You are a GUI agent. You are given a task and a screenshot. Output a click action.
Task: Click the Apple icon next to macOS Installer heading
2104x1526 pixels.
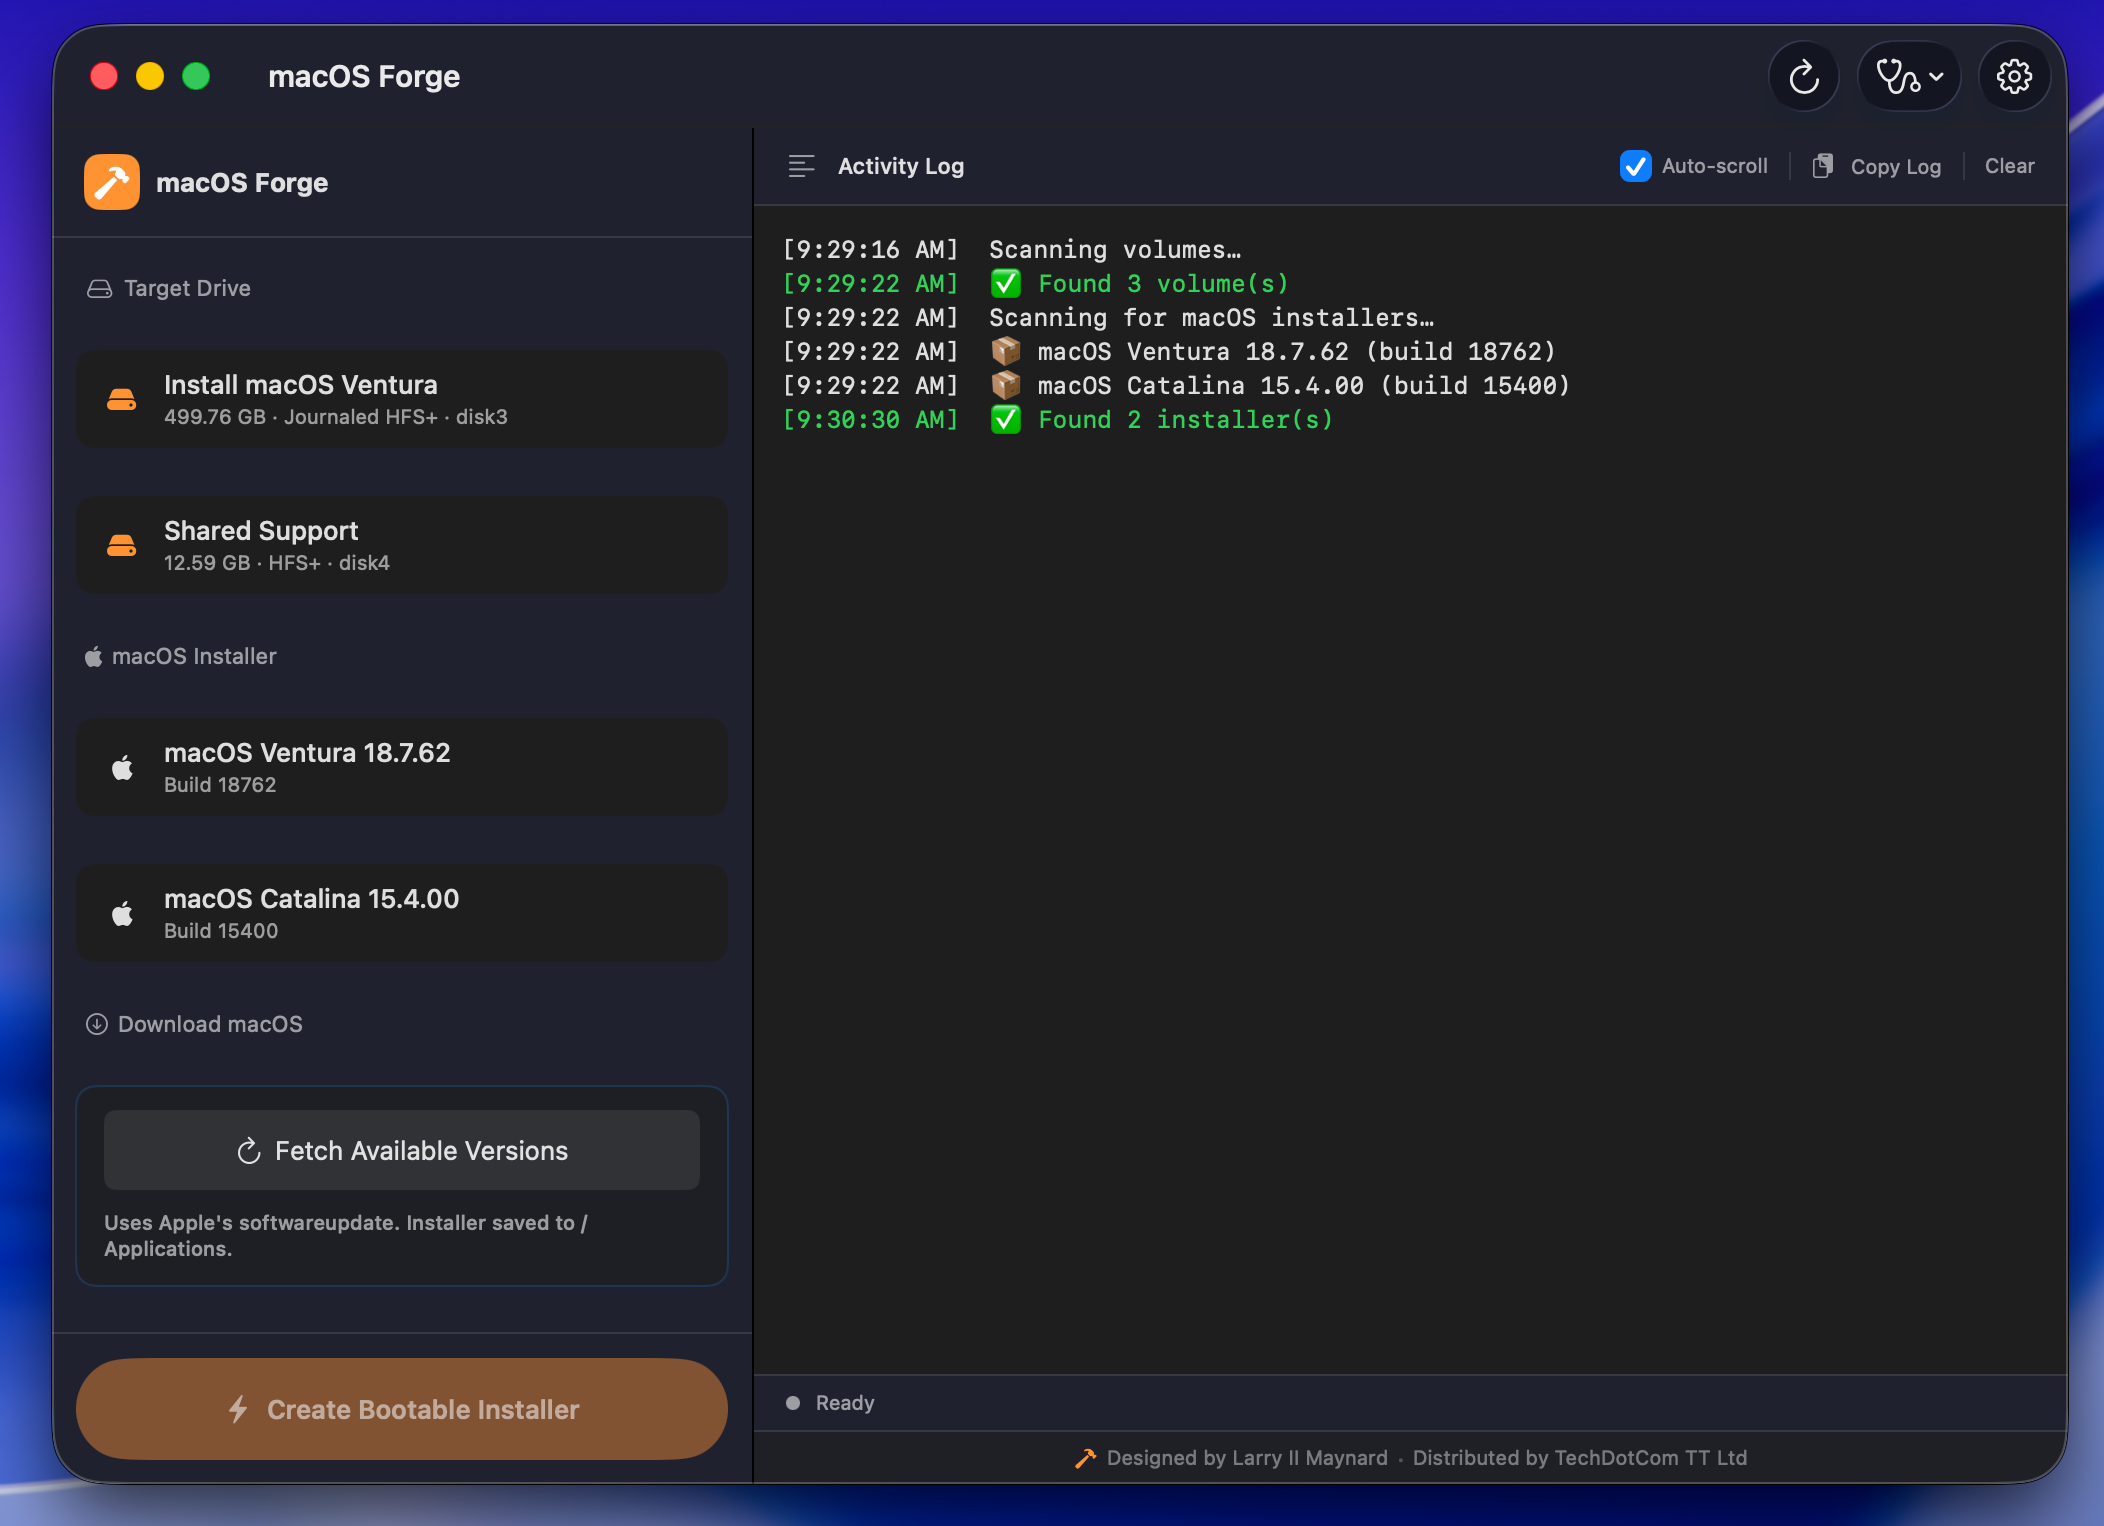coord(93,656)
